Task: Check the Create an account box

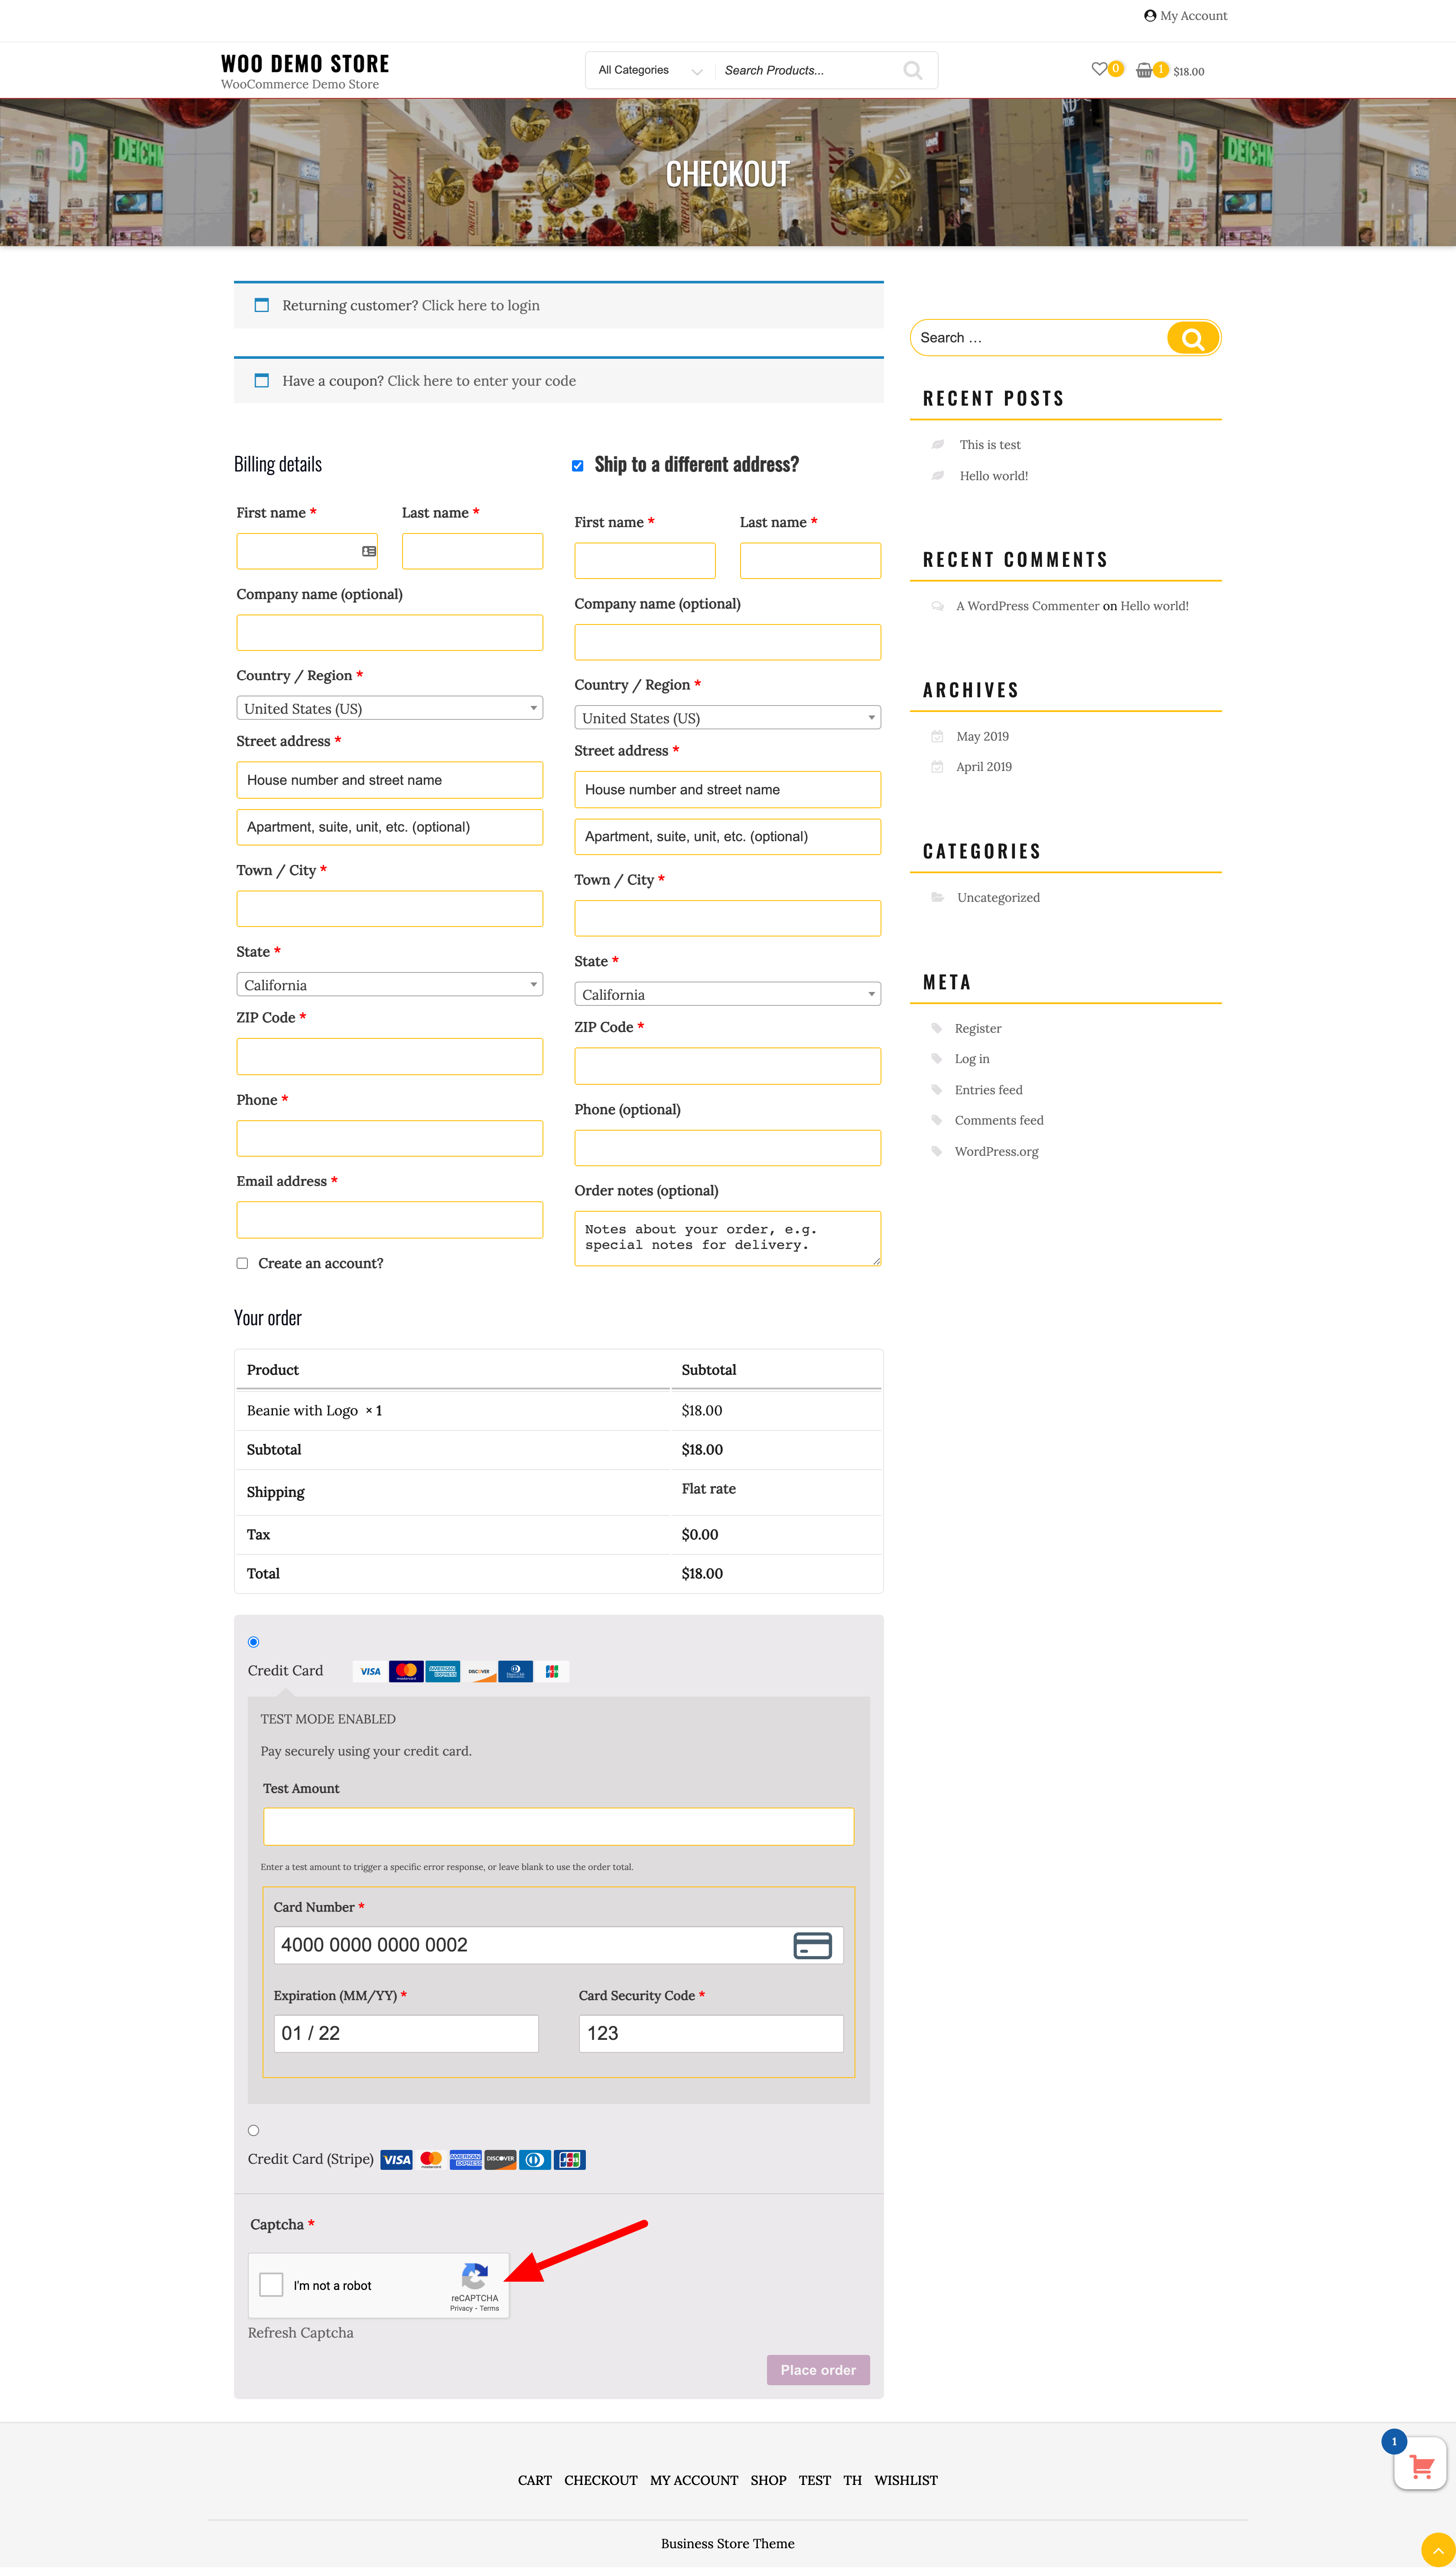Action: [x=242, y=1263]
